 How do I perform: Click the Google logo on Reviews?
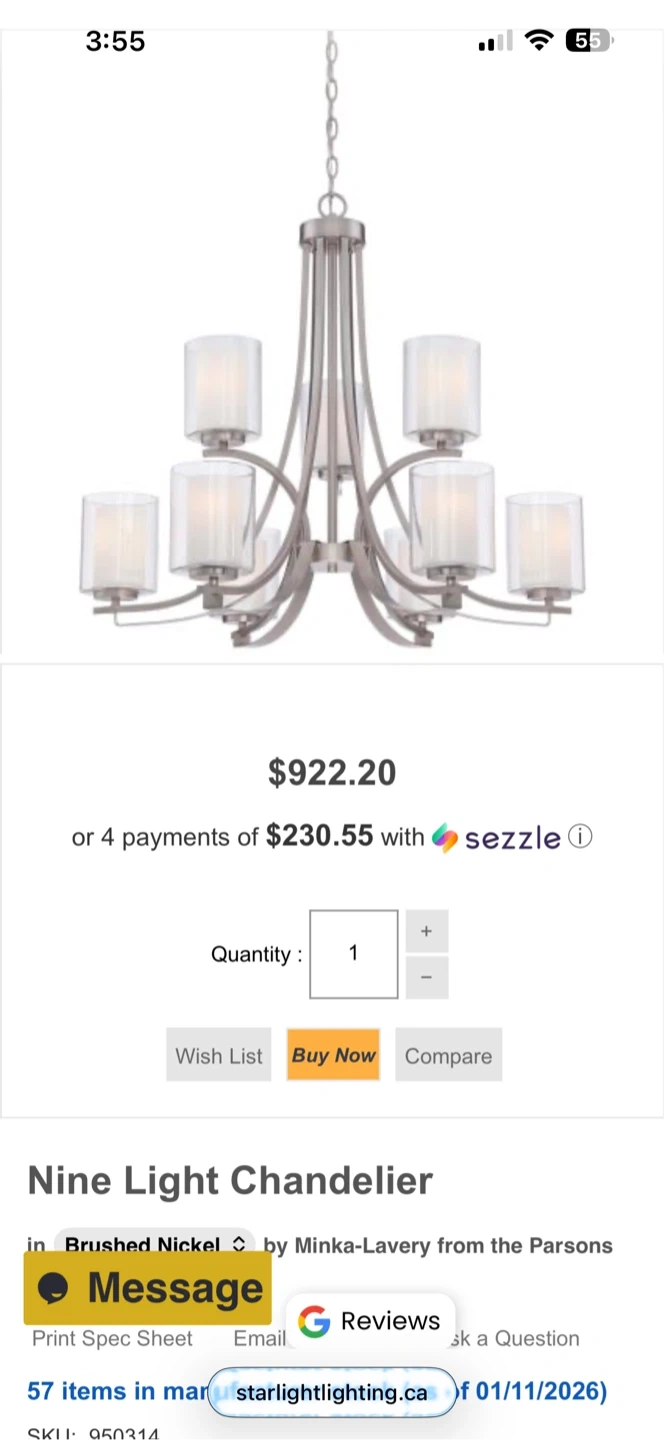click(314, 1321)
